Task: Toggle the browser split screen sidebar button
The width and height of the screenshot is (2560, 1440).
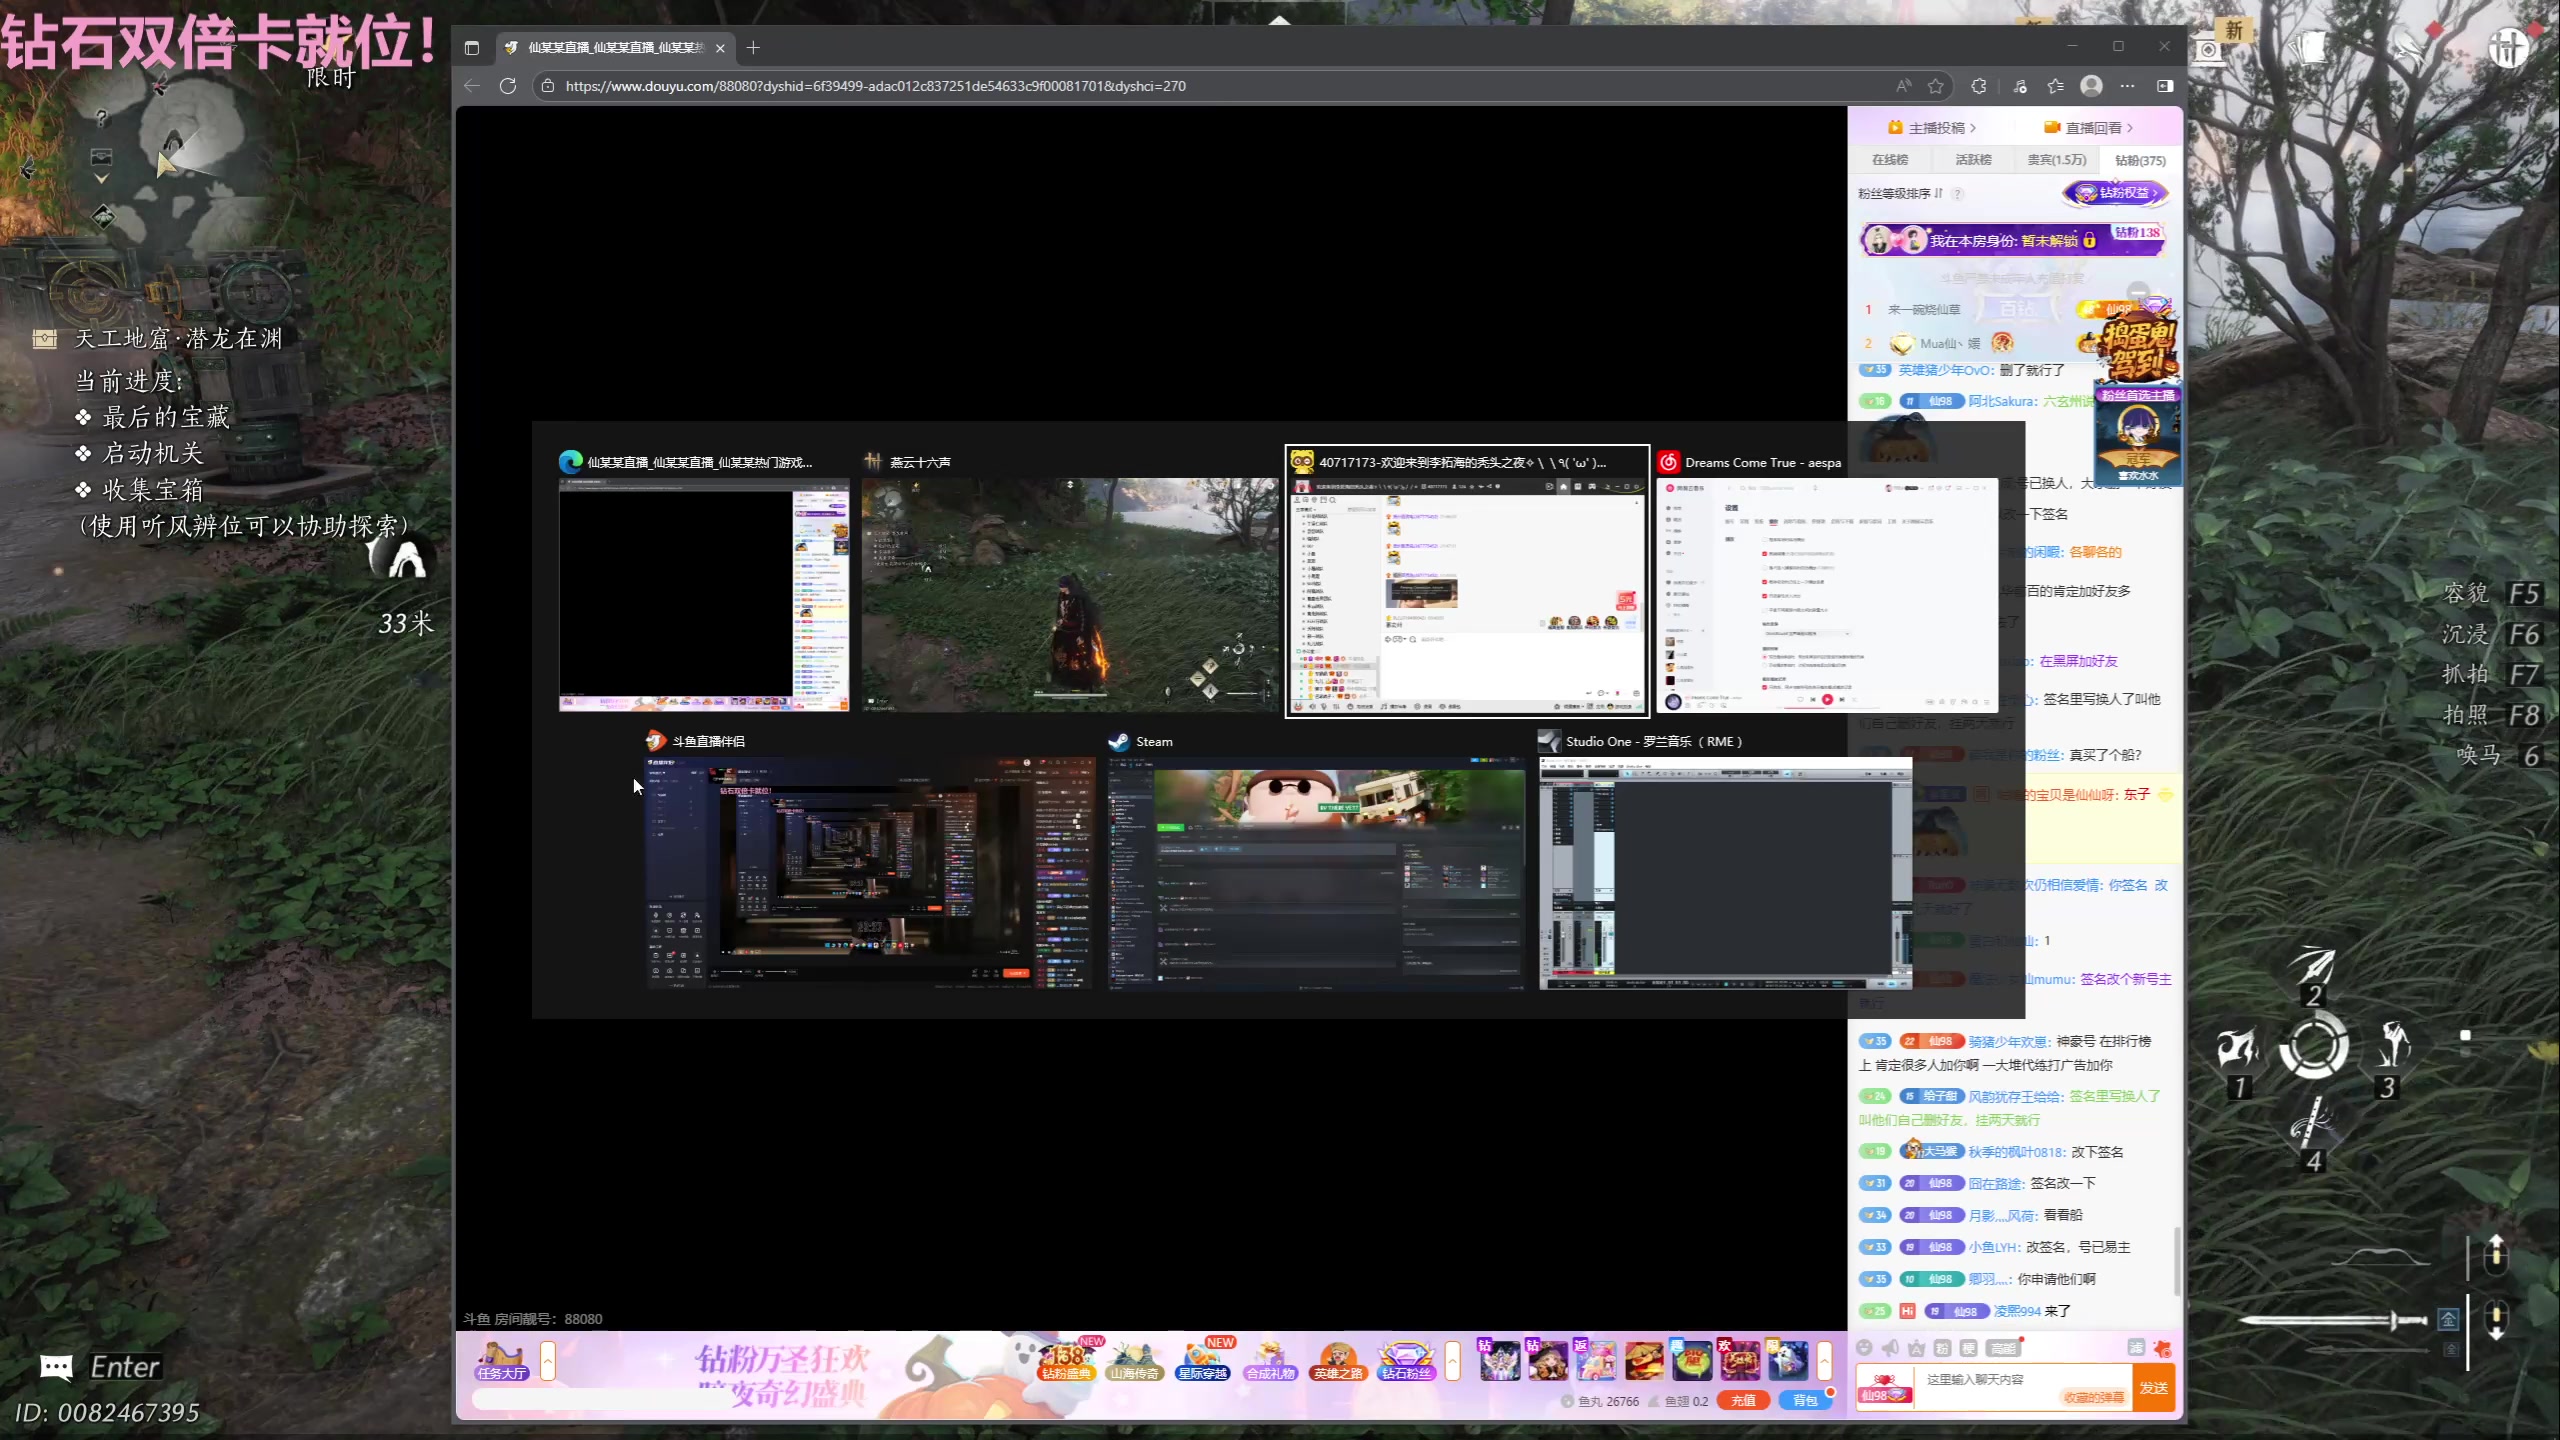Action: pos(2165,86)
